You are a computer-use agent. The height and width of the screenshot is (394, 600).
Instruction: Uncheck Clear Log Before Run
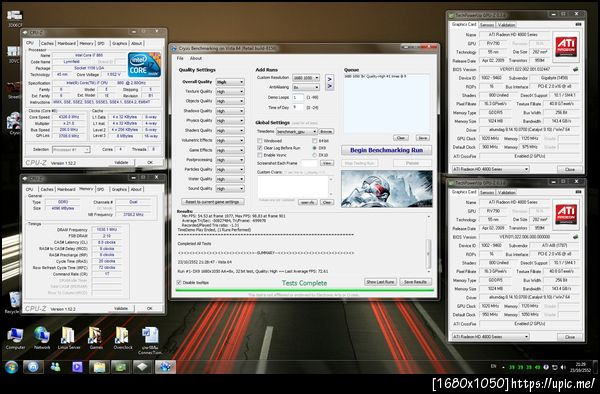coord(260,148)
